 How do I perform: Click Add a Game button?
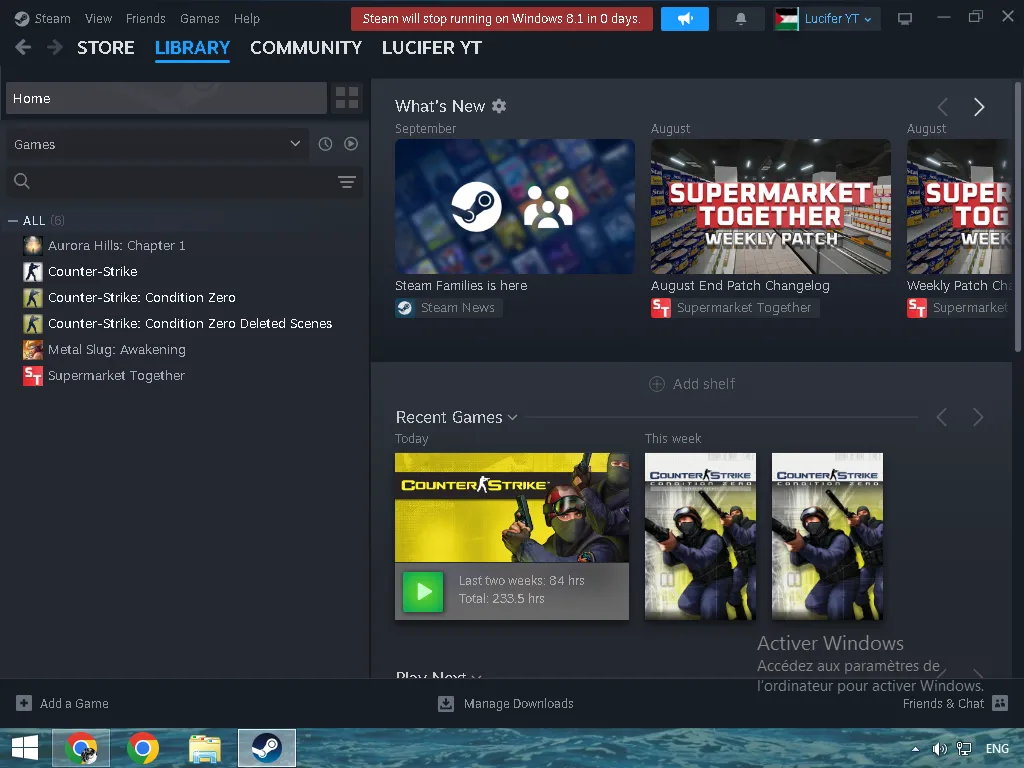(62, 704)
